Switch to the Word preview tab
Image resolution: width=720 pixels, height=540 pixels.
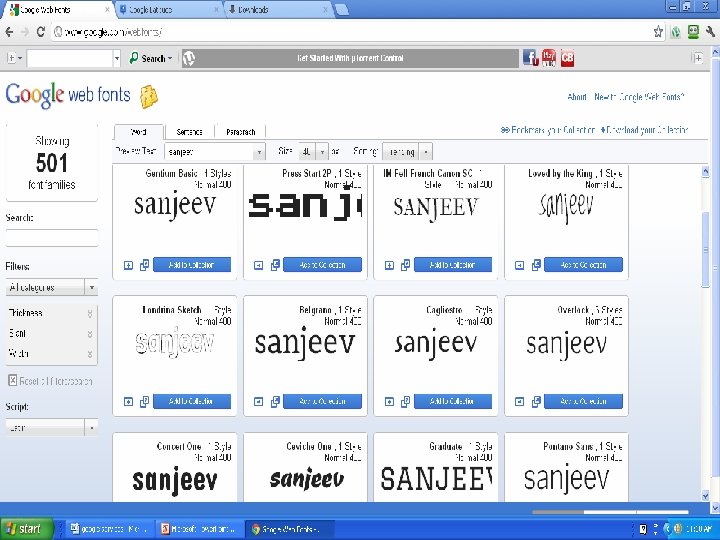coord(139,132)
